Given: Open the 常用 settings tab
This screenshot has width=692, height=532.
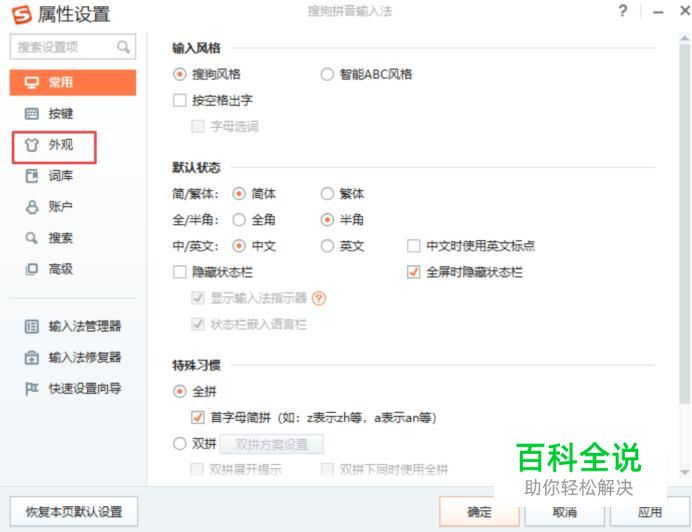Looking at the screenshot, I should click(x=73, y=83).
